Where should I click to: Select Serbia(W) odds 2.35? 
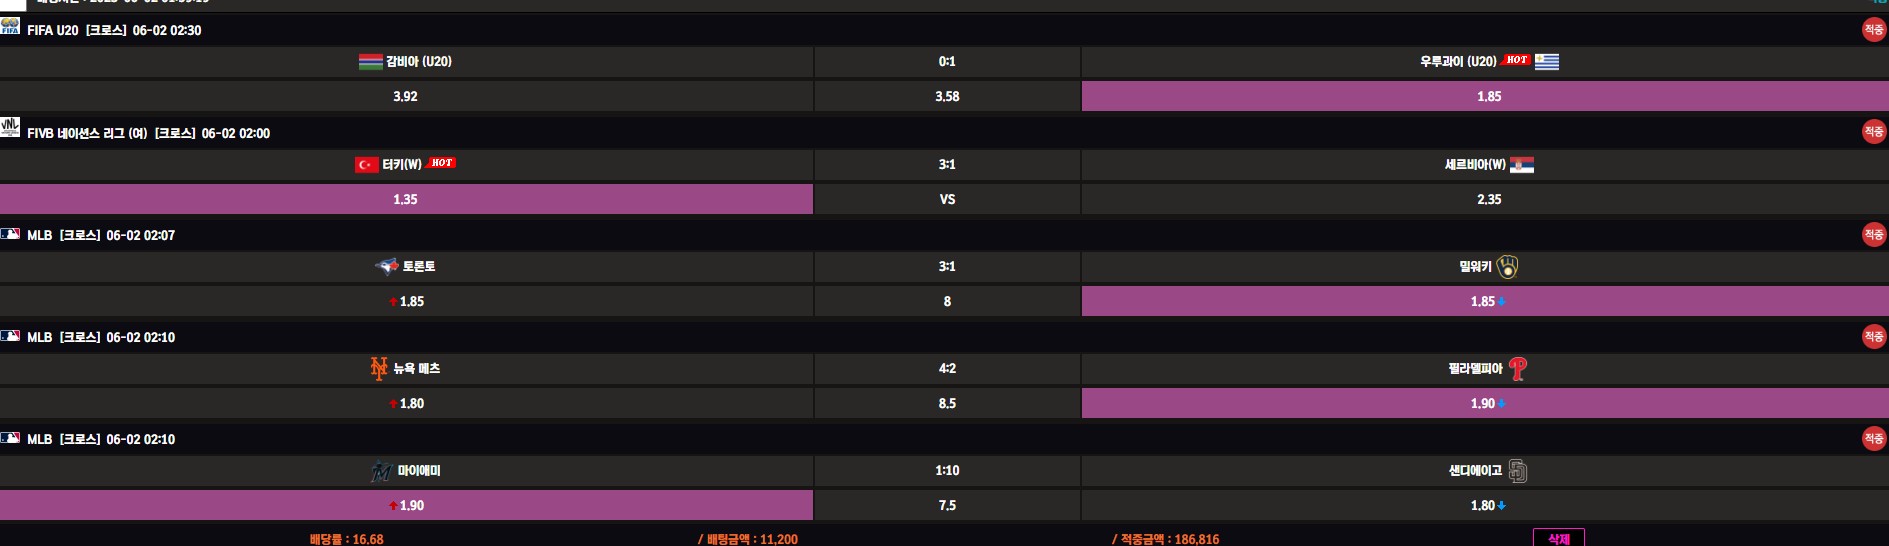click(x=1488, y=200)
